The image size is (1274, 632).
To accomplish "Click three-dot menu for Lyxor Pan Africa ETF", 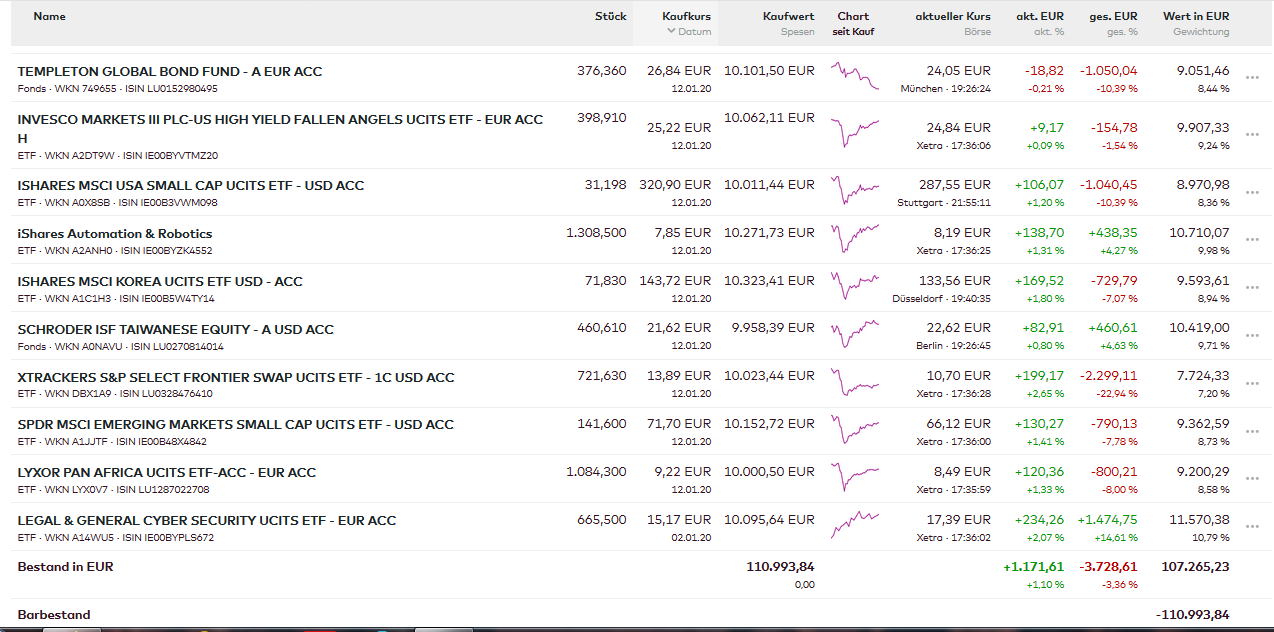I will pos(1252,479).
